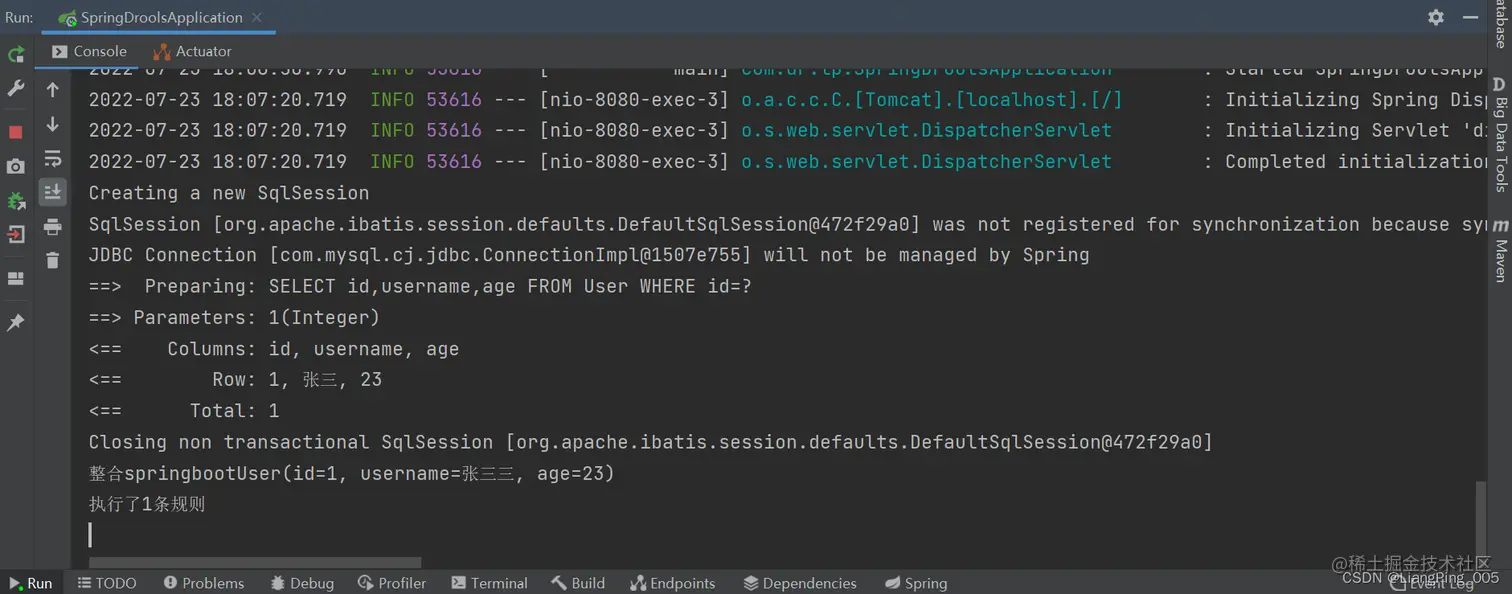Viewport: 1512px width, 594px height.
Task: Open the Dependencies tool window
Action: [800, 583]
